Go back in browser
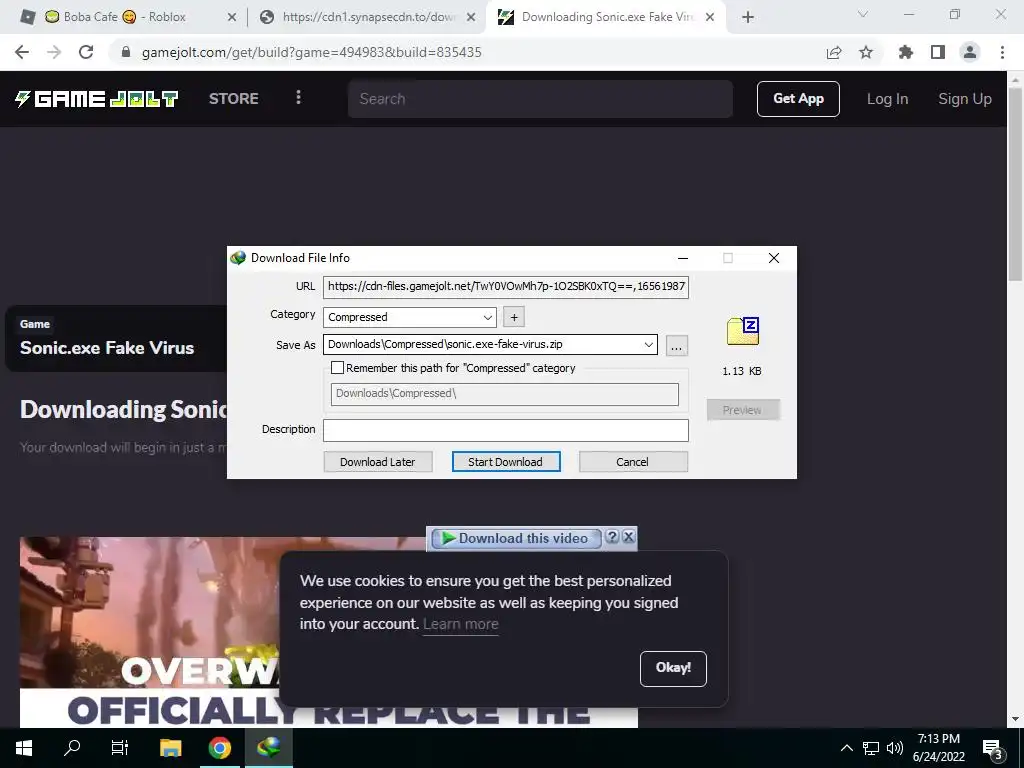 click(22, 52)
